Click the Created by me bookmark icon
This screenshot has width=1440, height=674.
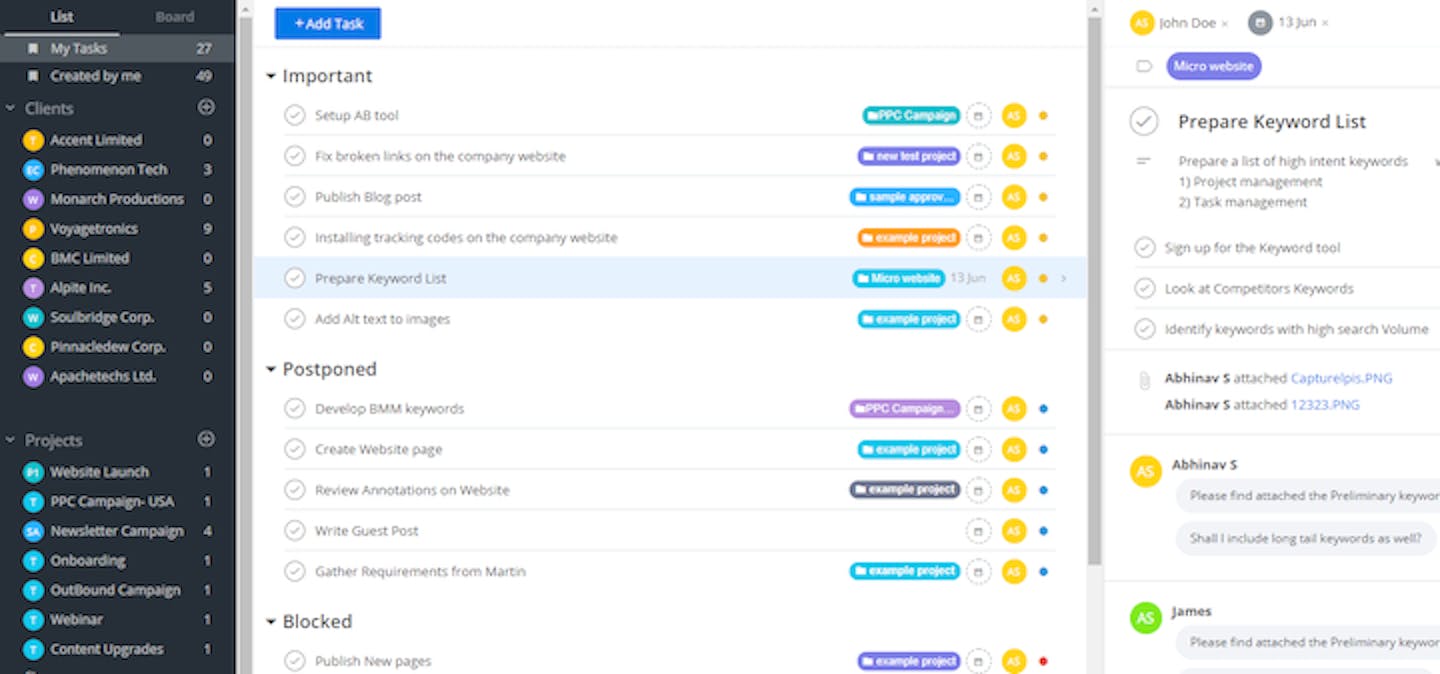pyautogui.click(x=33, y=76)
